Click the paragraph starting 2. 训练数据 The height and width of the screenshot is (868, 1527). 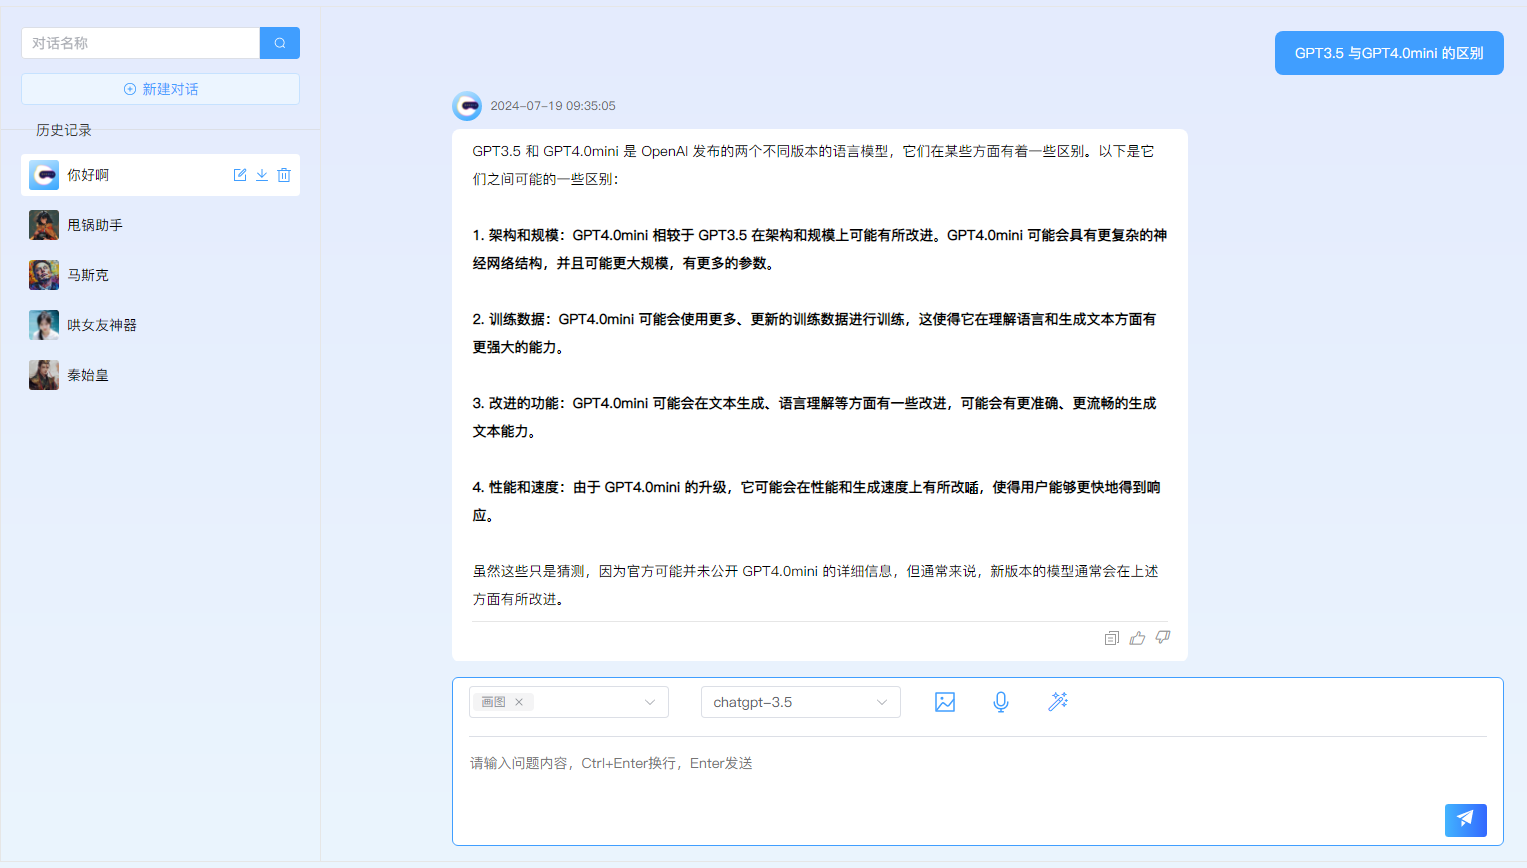tap(814, 333)
